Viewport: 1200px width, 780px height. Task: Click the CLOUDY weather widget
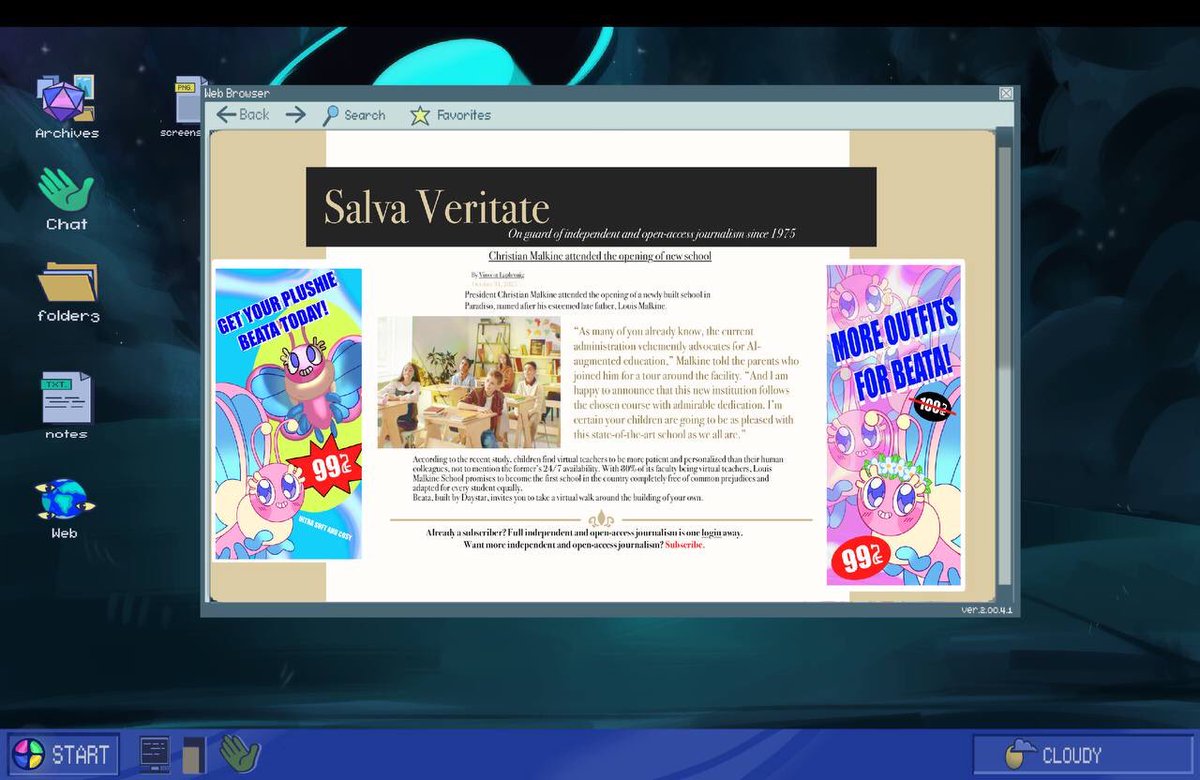[x=1082, y=755]
